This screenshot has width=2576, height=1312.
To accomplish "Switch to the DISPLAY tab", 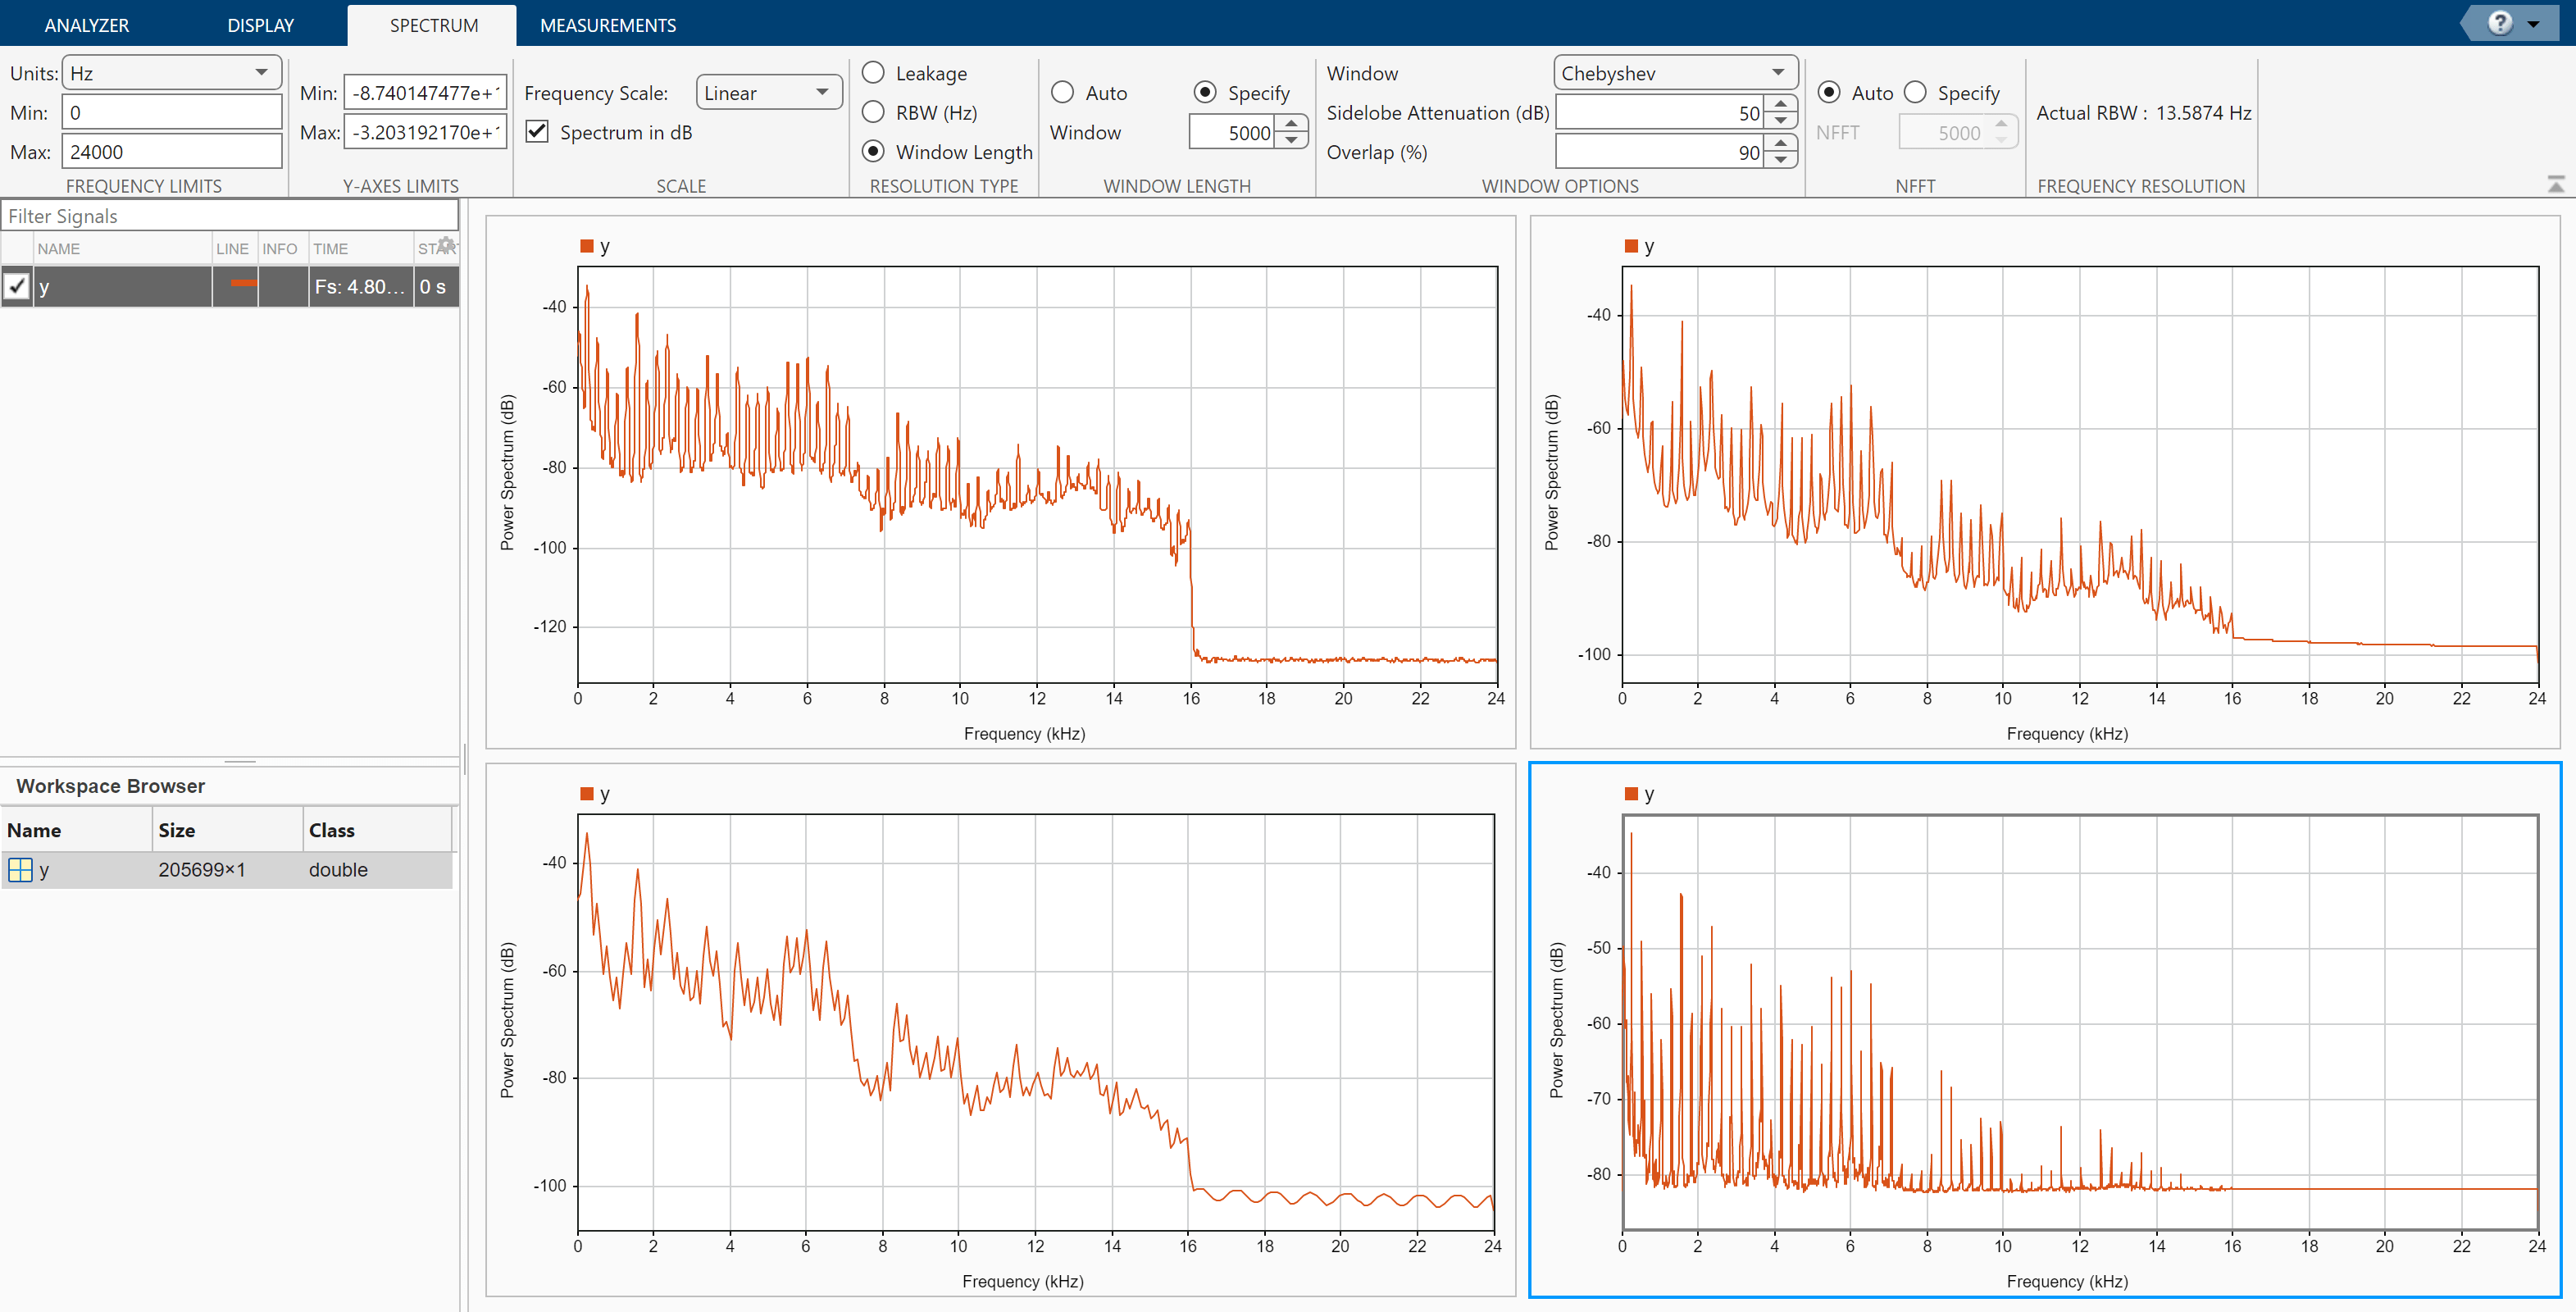I will pos(260,25).
